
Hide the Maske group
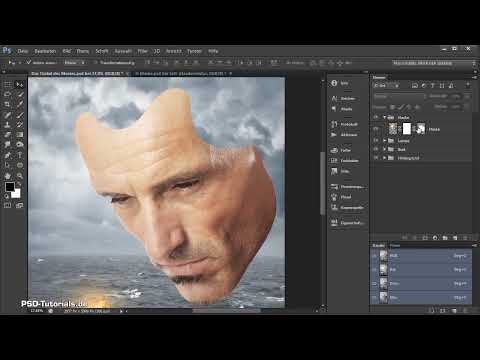[376, 117]
